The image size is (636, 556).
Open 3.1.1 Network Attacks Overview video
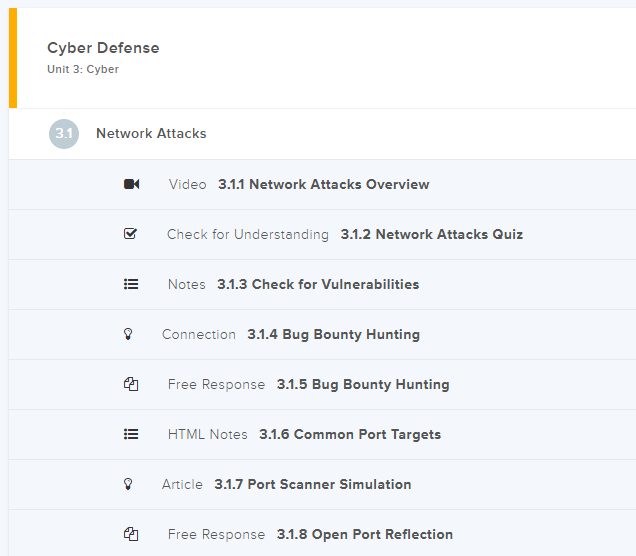click(323, 184)
